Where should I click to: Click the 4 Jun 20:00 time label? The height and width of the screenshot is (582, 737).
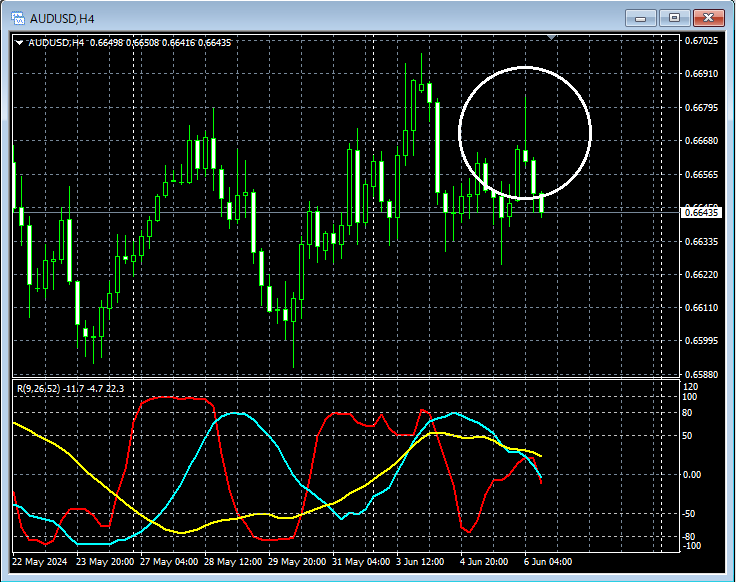[x=484, y=562]
